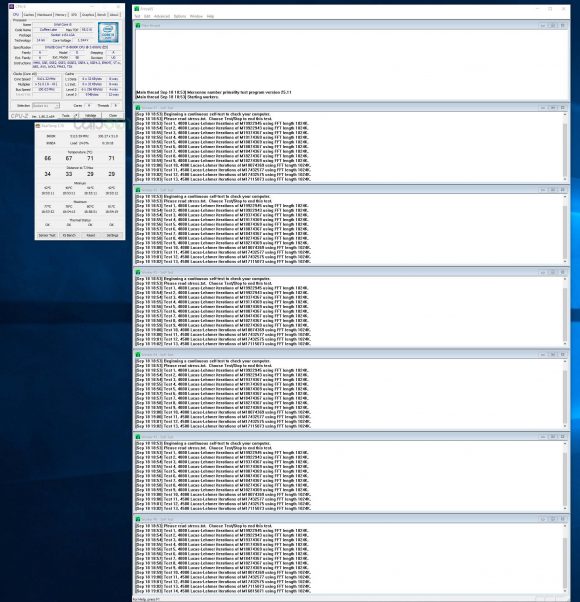Screen dimensions: 580x602
Task: Open the Edit menu in Prime95
Action: coord(147,16)
